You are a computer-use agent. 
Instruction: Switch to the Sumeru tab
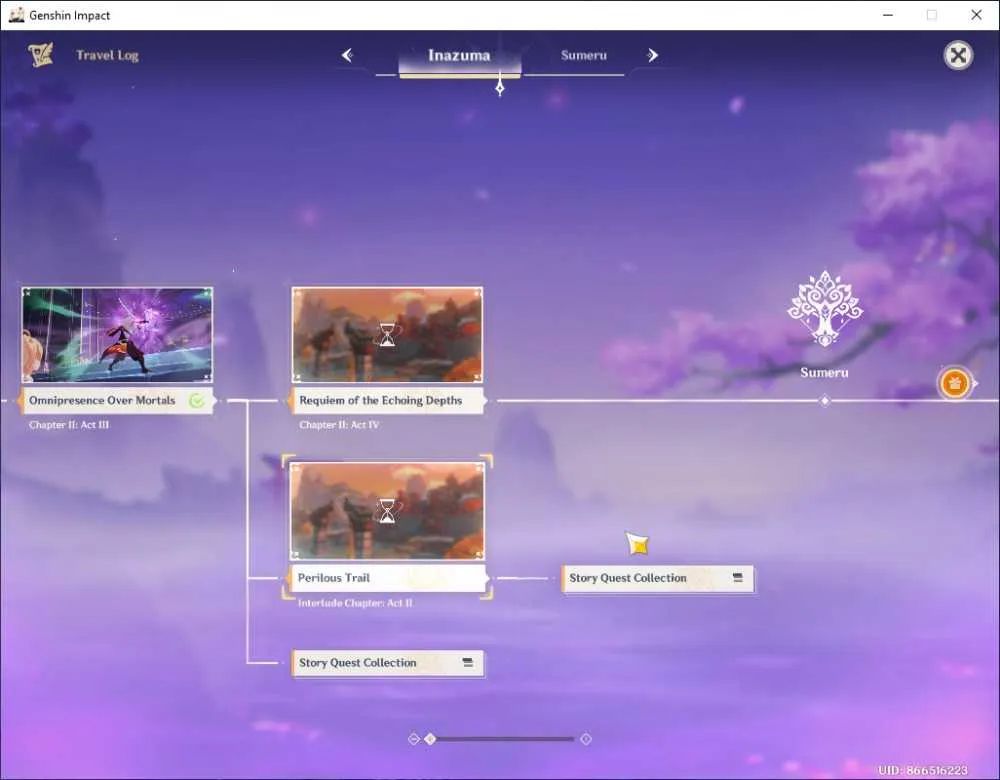(x=584, y=55)
